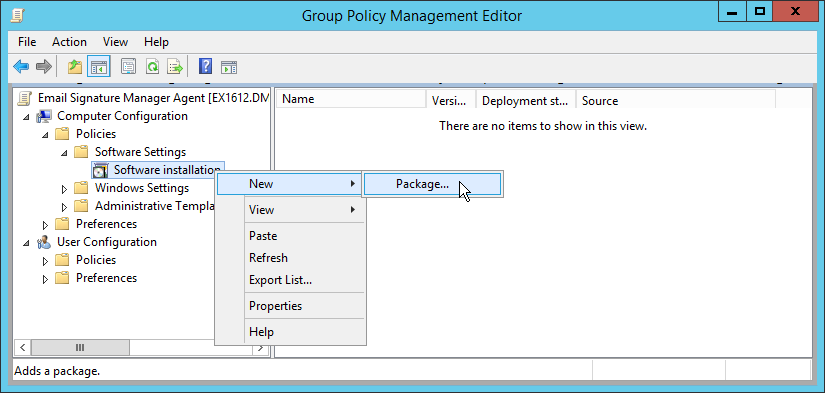The height and width of the screenshot is (393, 825).
Task: Collapse the Policies node under Computer Configuration
Action: coord(46,135)
